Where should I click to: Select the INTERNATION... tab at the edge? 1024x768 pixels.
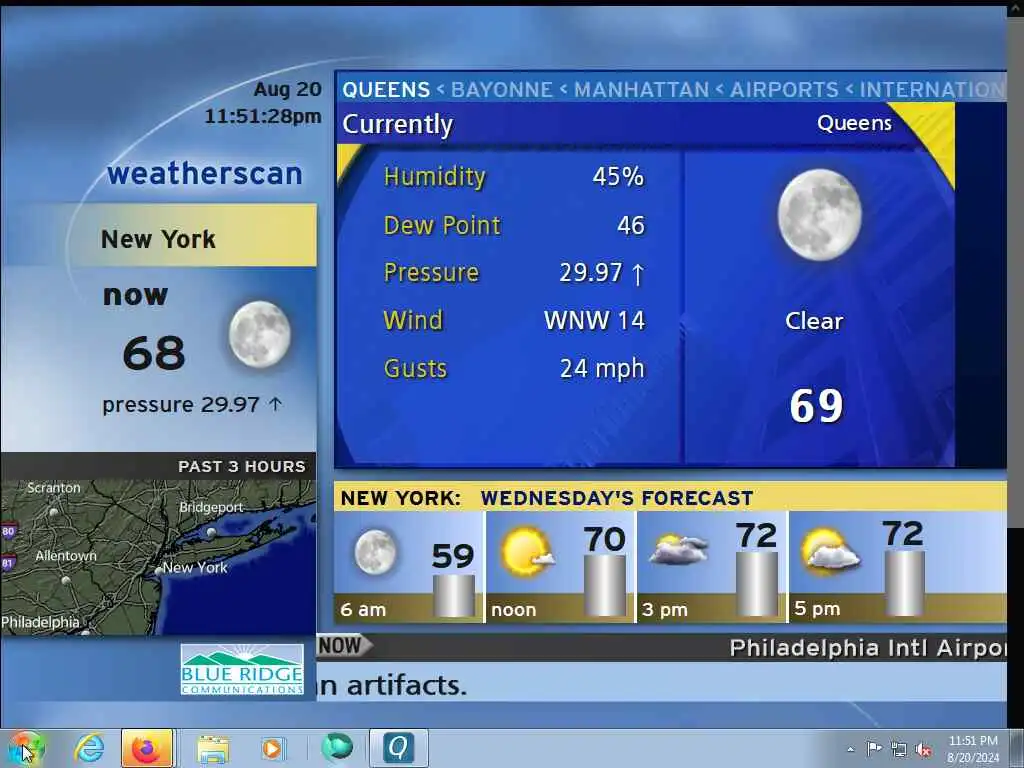(932, 89)
